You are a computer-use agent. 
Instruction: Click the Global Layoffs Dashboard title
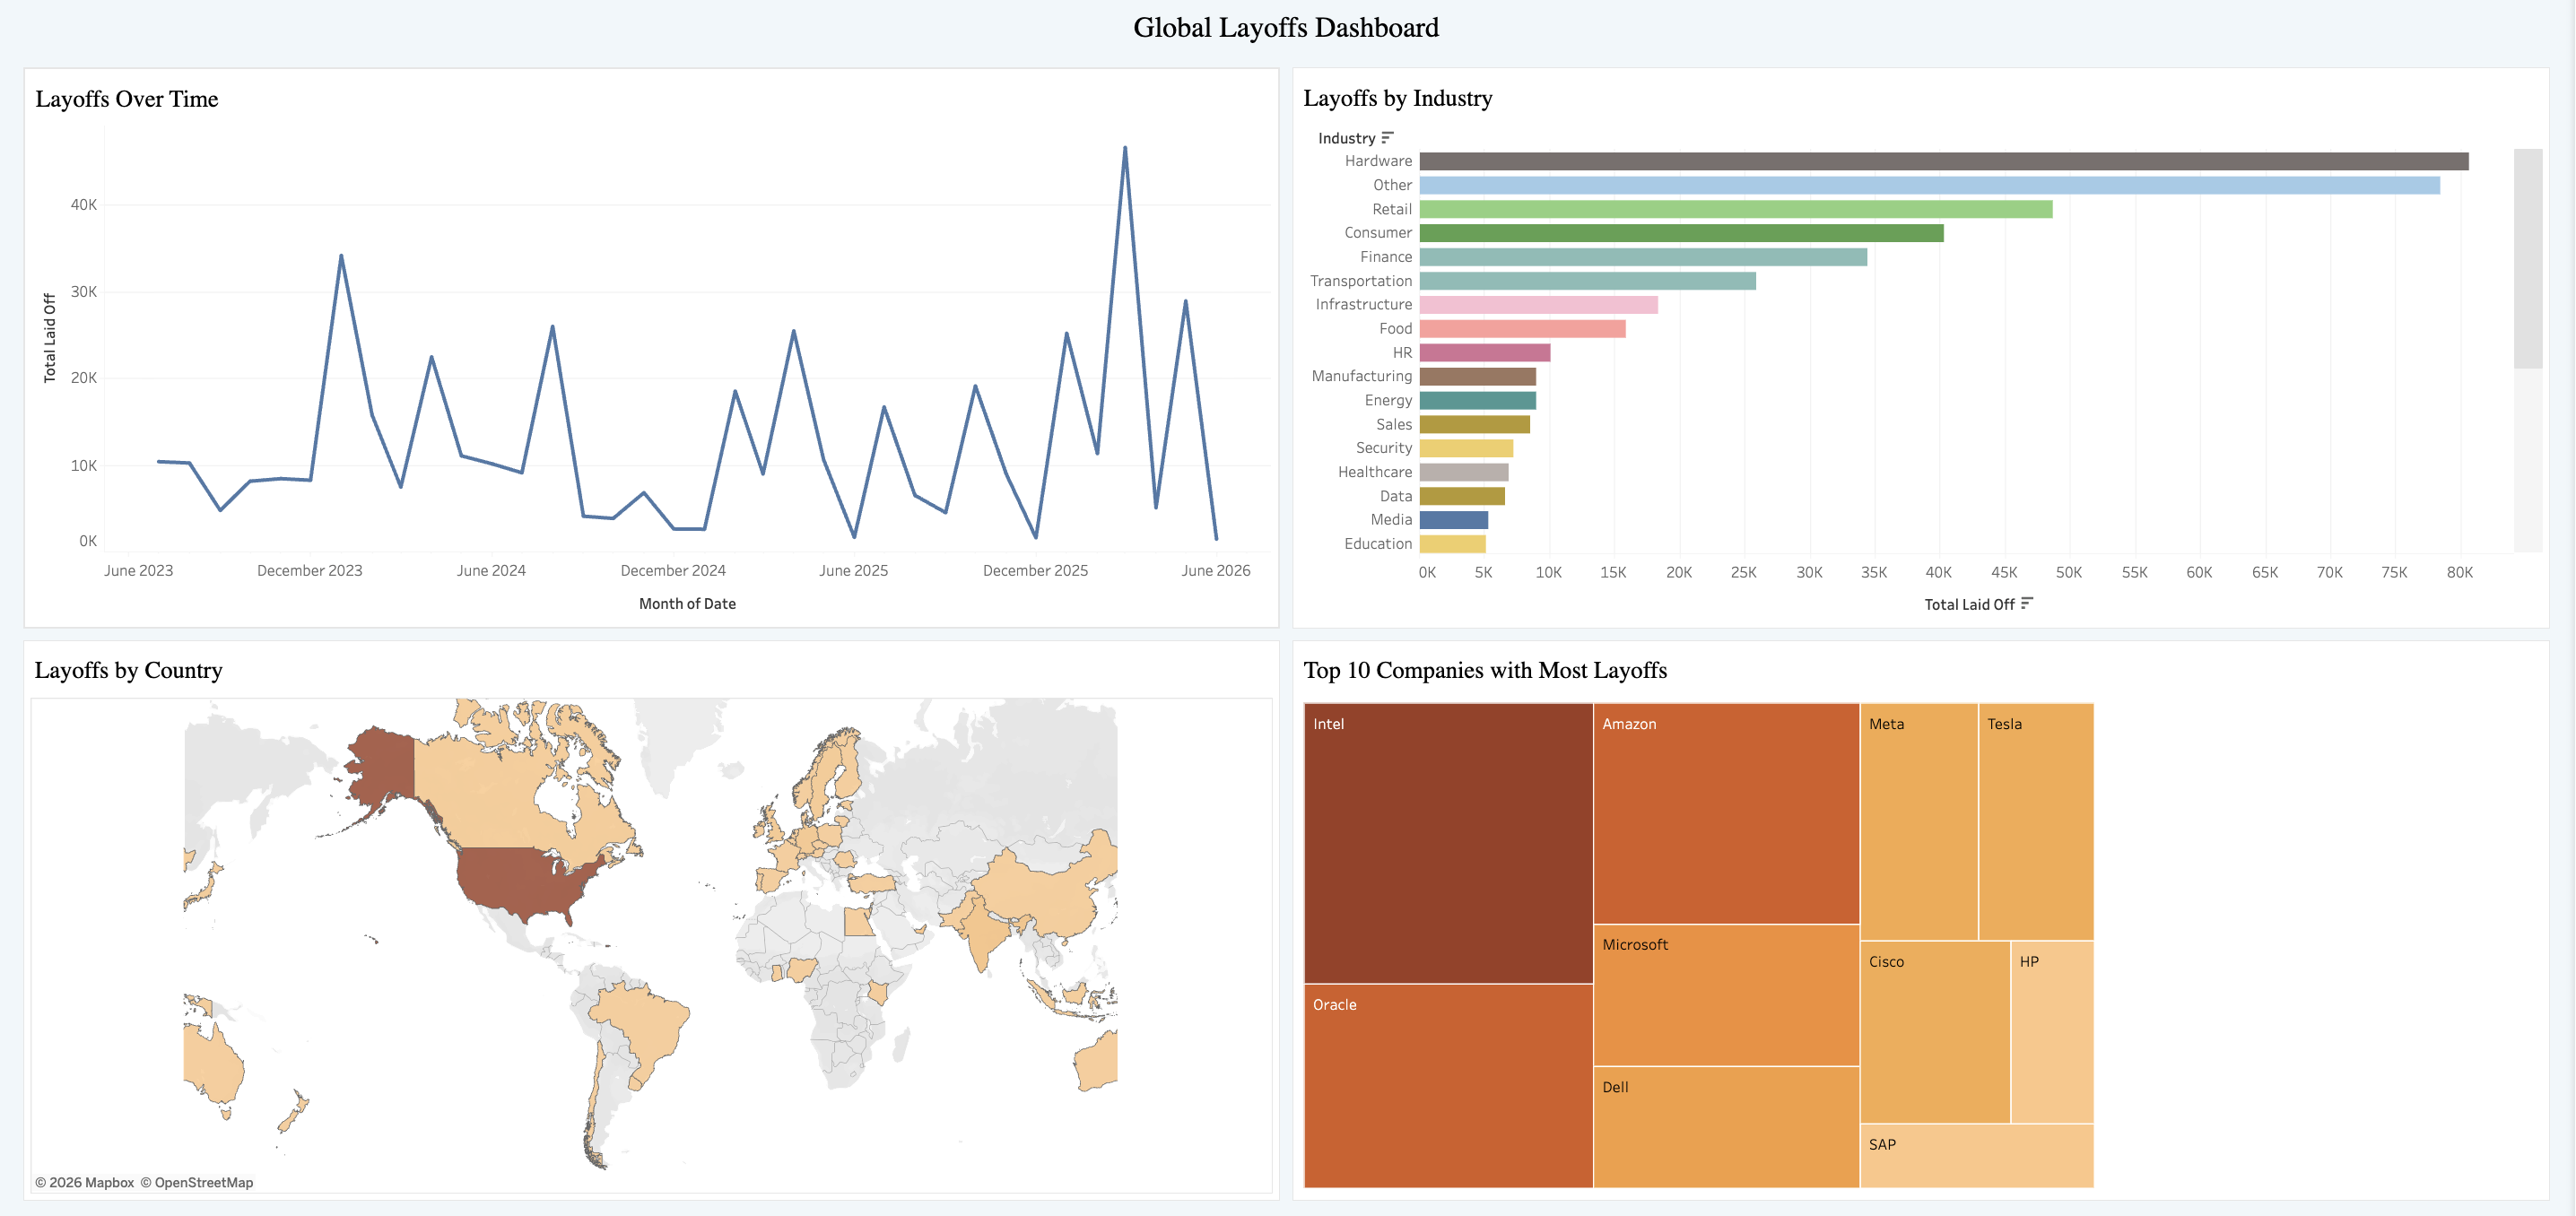[x=1286, y=27]
